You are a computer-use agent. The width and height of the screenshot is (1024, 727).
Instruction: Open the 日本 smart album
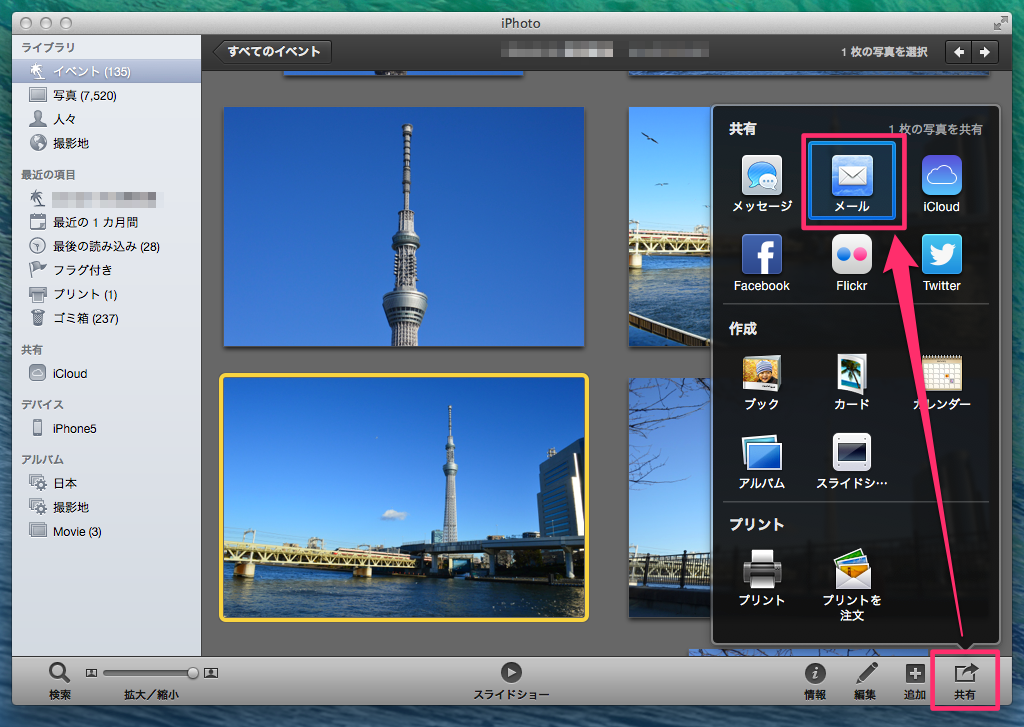coord(106,483)
